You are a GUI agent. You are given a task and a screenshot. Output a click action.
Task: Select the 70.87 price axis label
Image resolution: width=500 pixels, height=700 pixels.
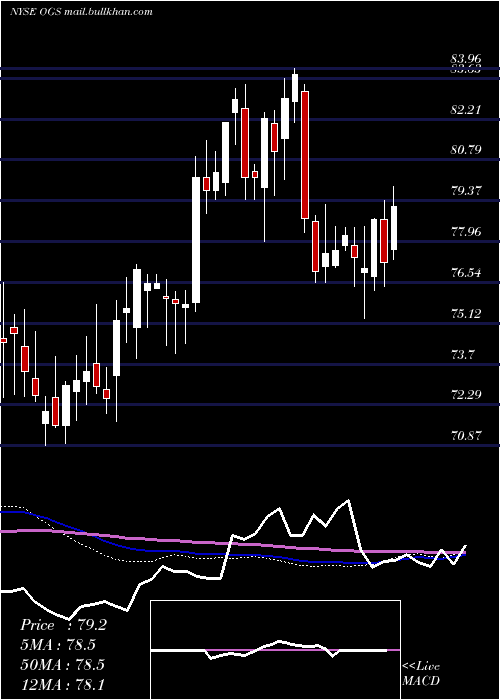coord(466,436)
